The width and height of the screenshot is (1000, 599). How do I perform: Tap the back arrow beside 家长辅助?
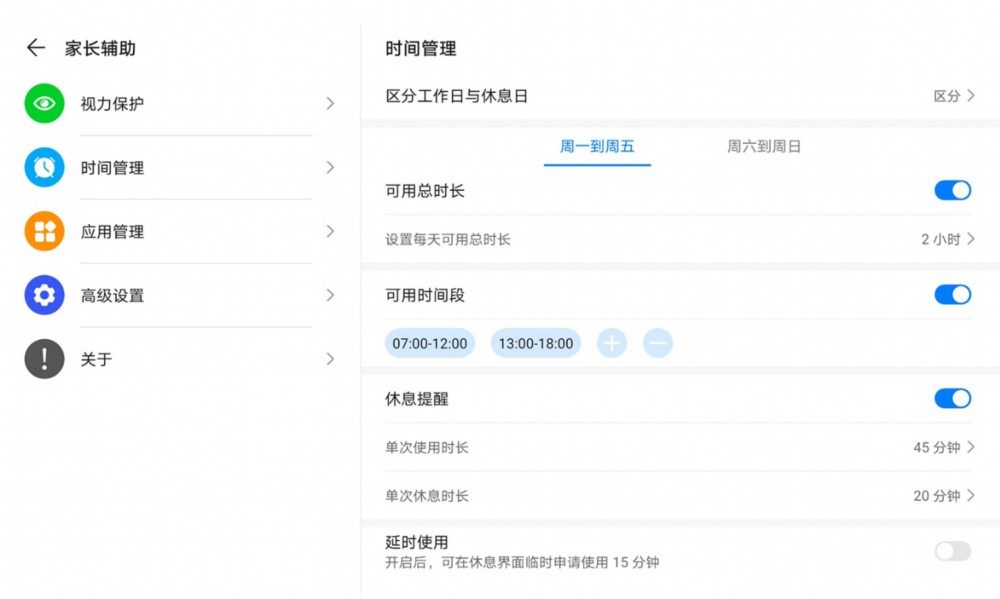click(x=36, y=48)
